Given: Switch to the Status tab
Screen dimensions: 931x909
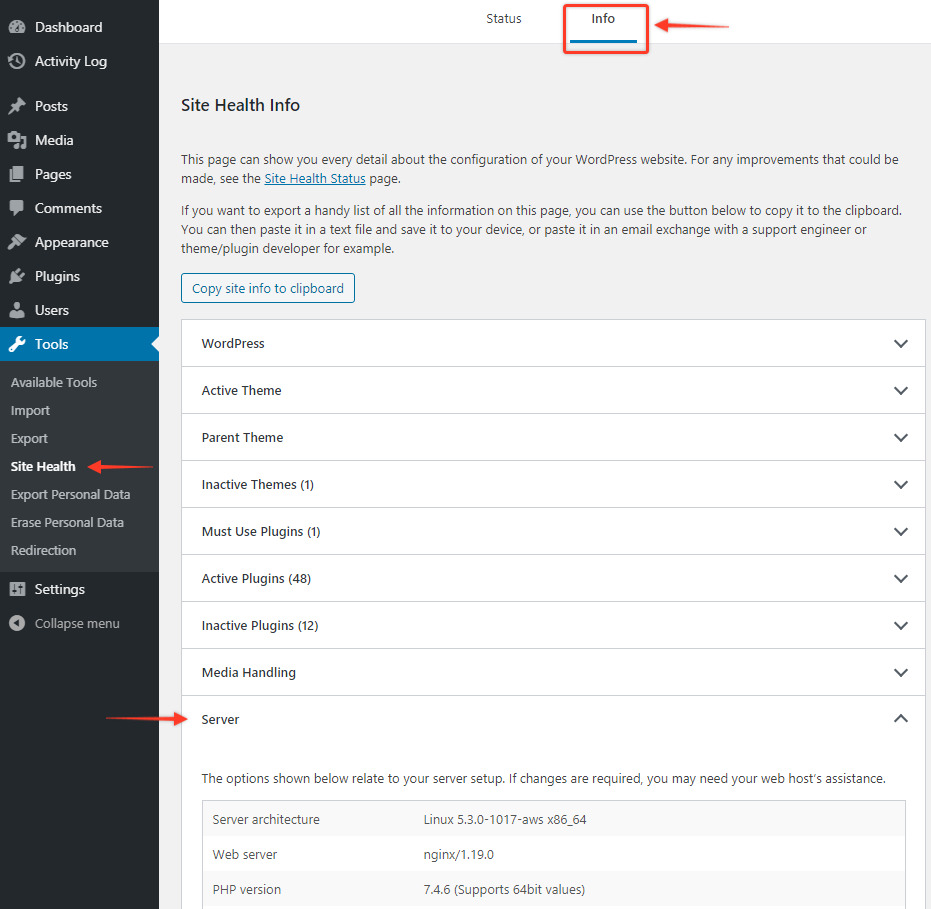Looking at the screenshot, I should [x=504, y=18].
